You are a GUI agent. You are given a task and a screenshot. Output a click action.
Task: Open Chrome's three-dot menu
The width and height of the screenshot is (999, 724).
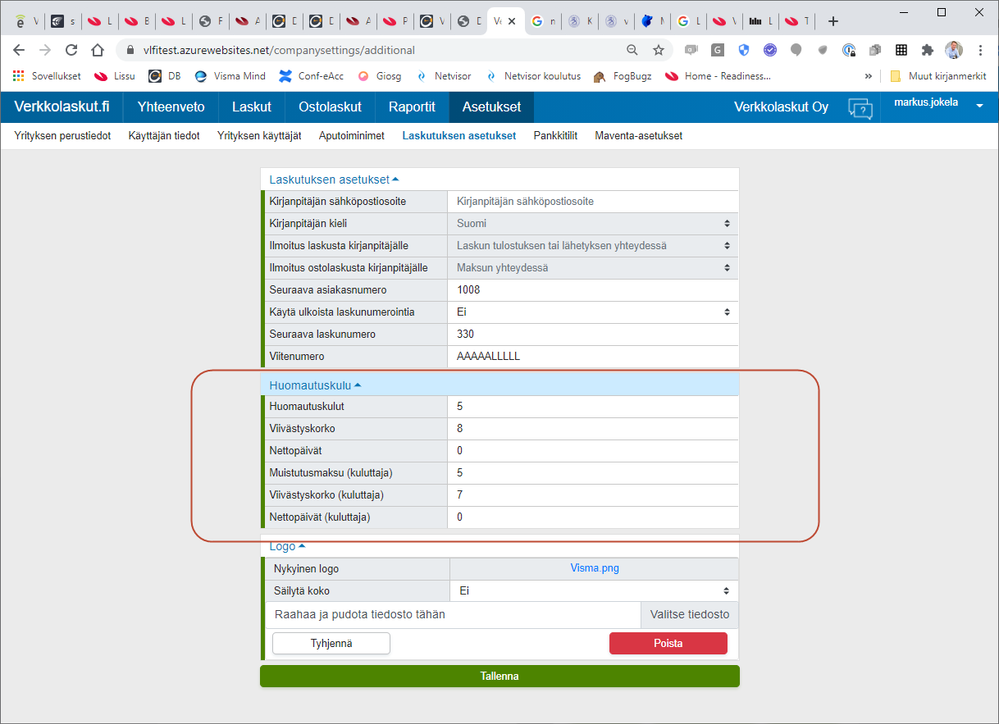(x=981, y=50)
